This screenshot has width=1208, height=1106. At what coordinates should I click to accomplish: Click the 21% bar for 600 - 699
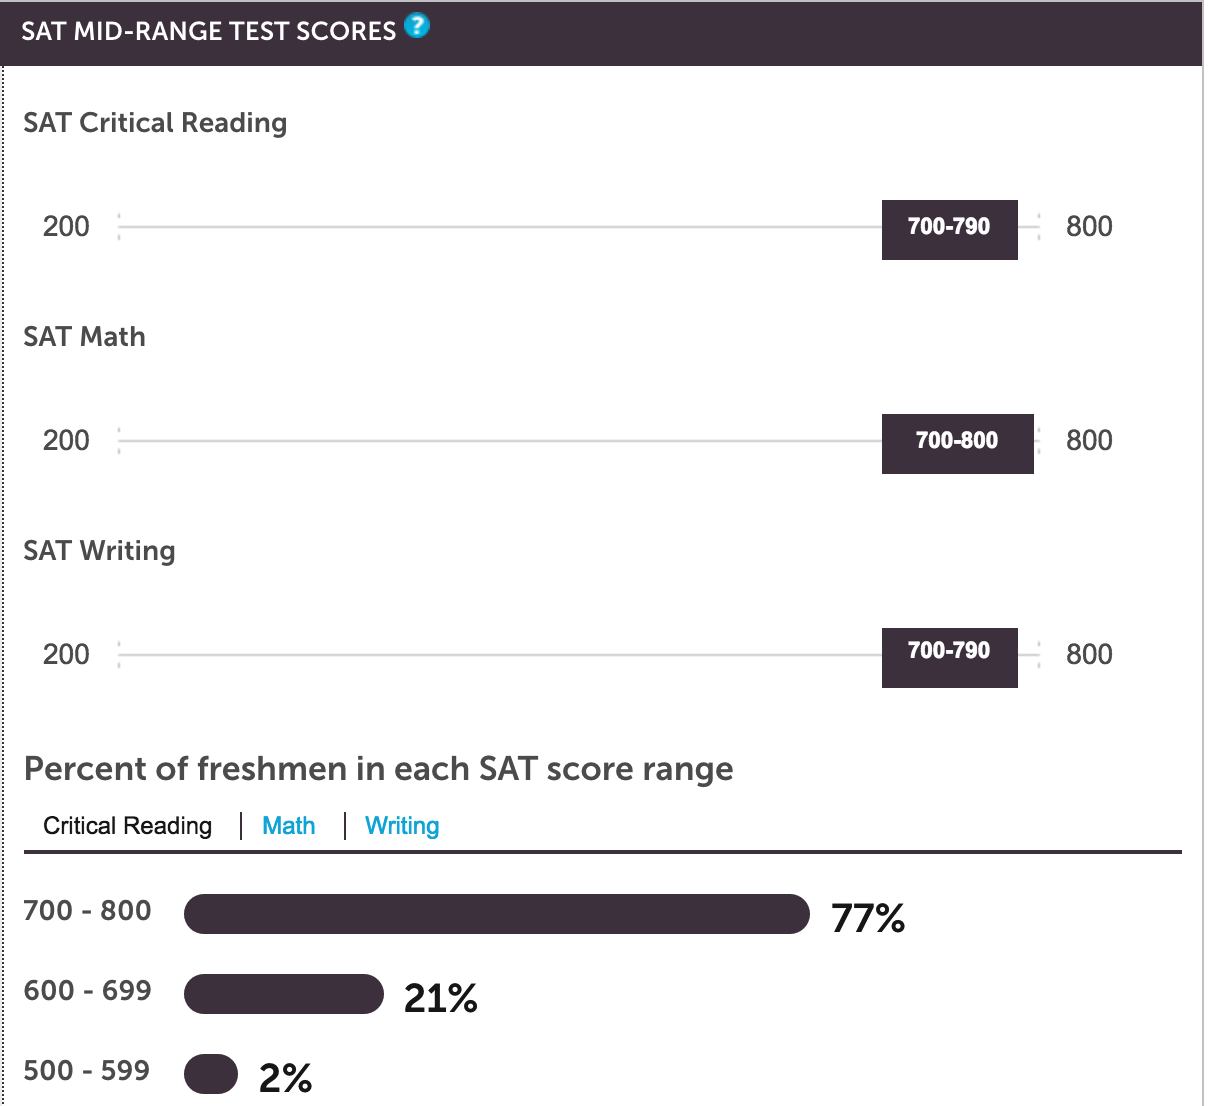click(284, 994)
